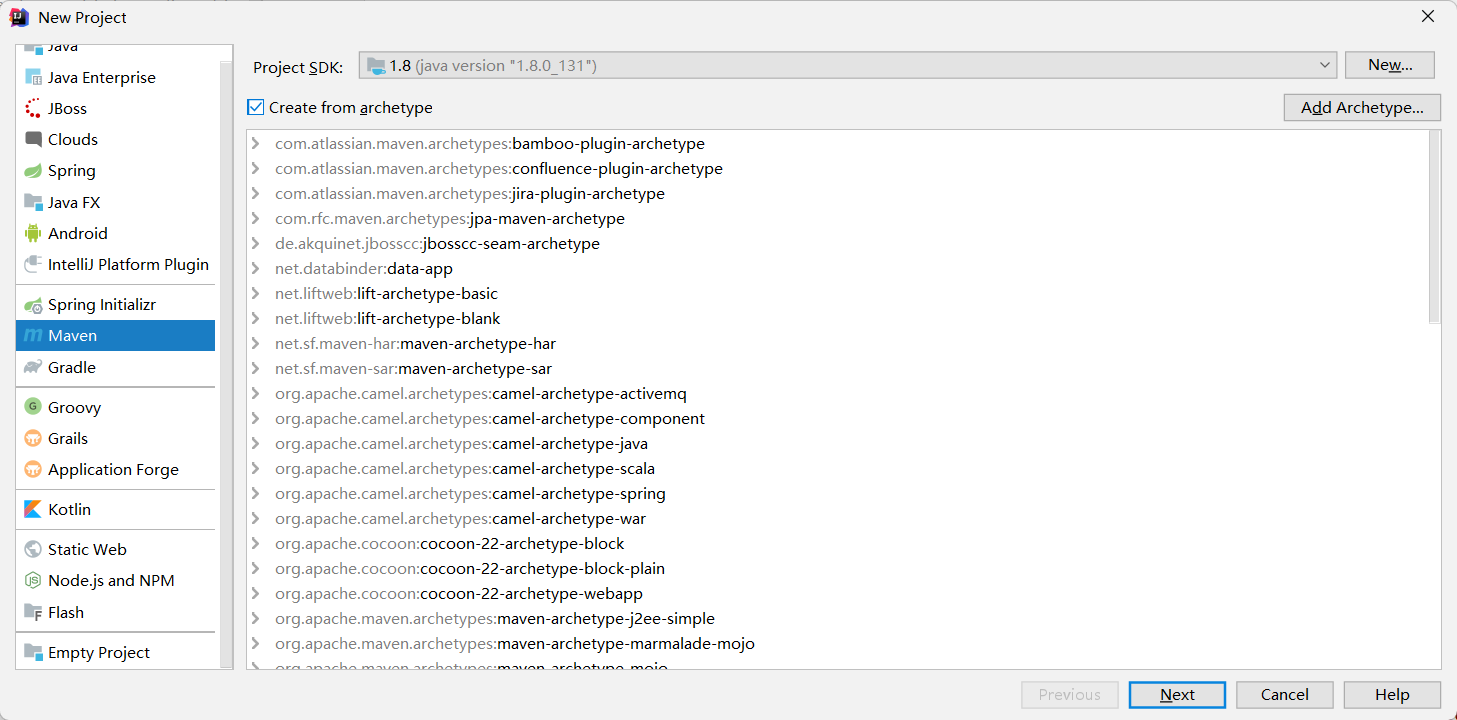Click the New... SDK button
1457x720 pixels.
point(1390,65)
